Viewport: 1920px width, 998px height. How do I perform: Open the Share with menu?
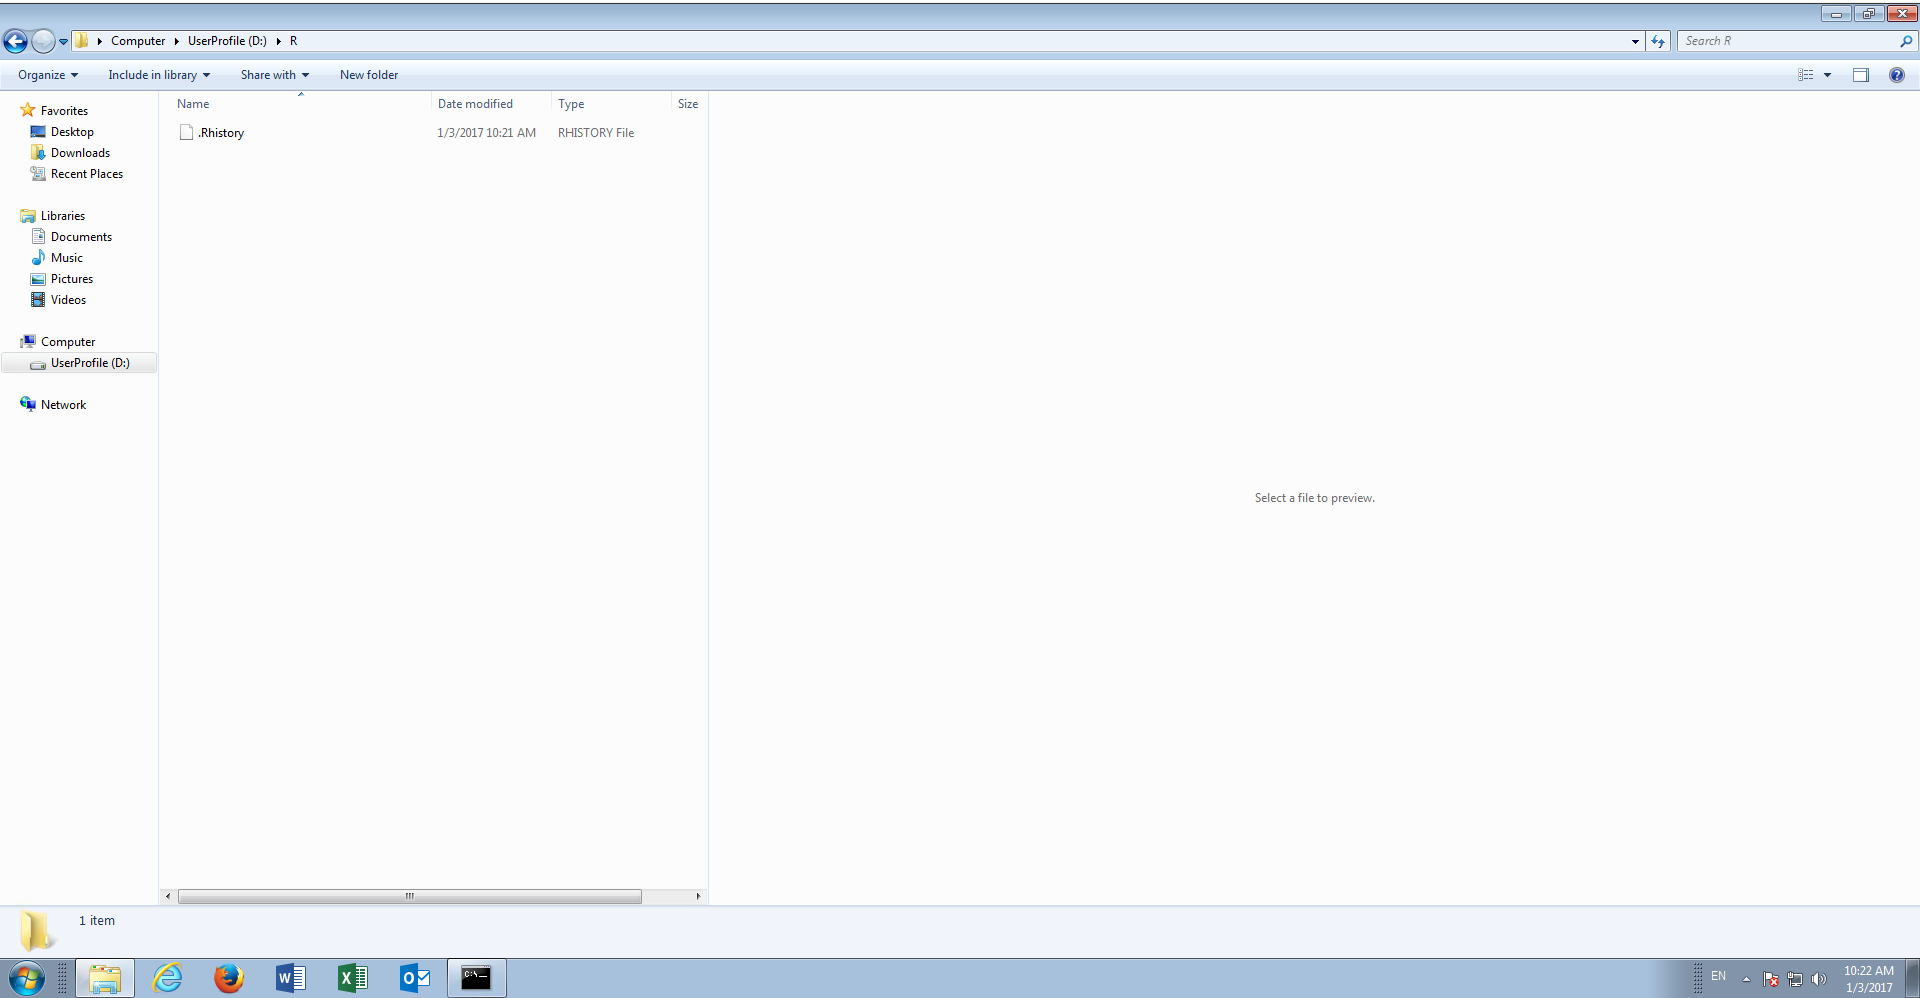pyautogui.click(x=274, y=75)
